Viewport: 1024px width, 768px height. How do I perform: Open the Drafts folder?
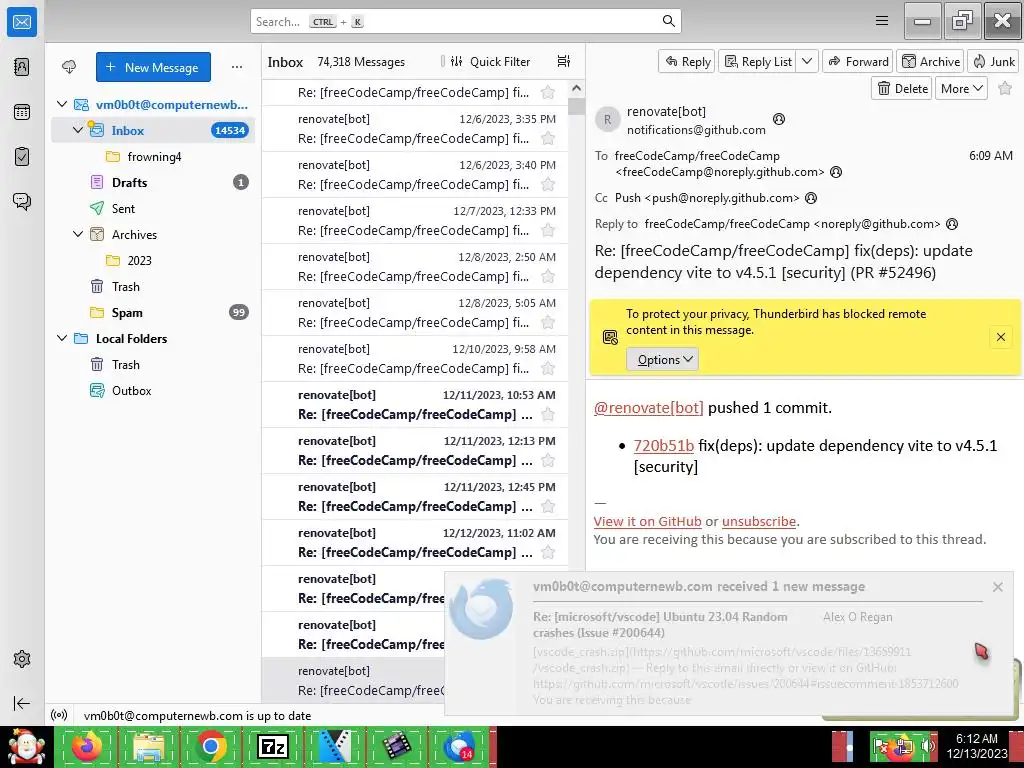[153, 182]
